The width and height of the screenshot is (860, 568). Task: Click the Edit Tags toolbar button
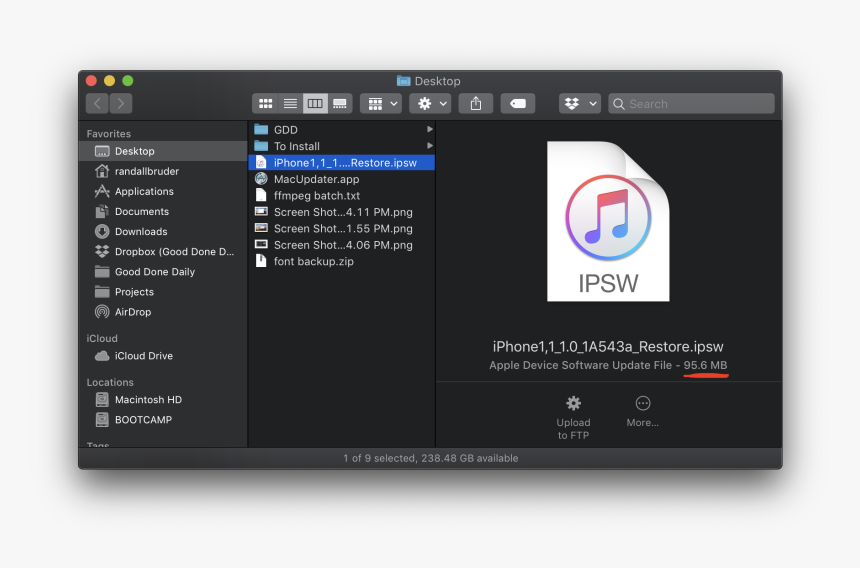(x=518, y=104)
